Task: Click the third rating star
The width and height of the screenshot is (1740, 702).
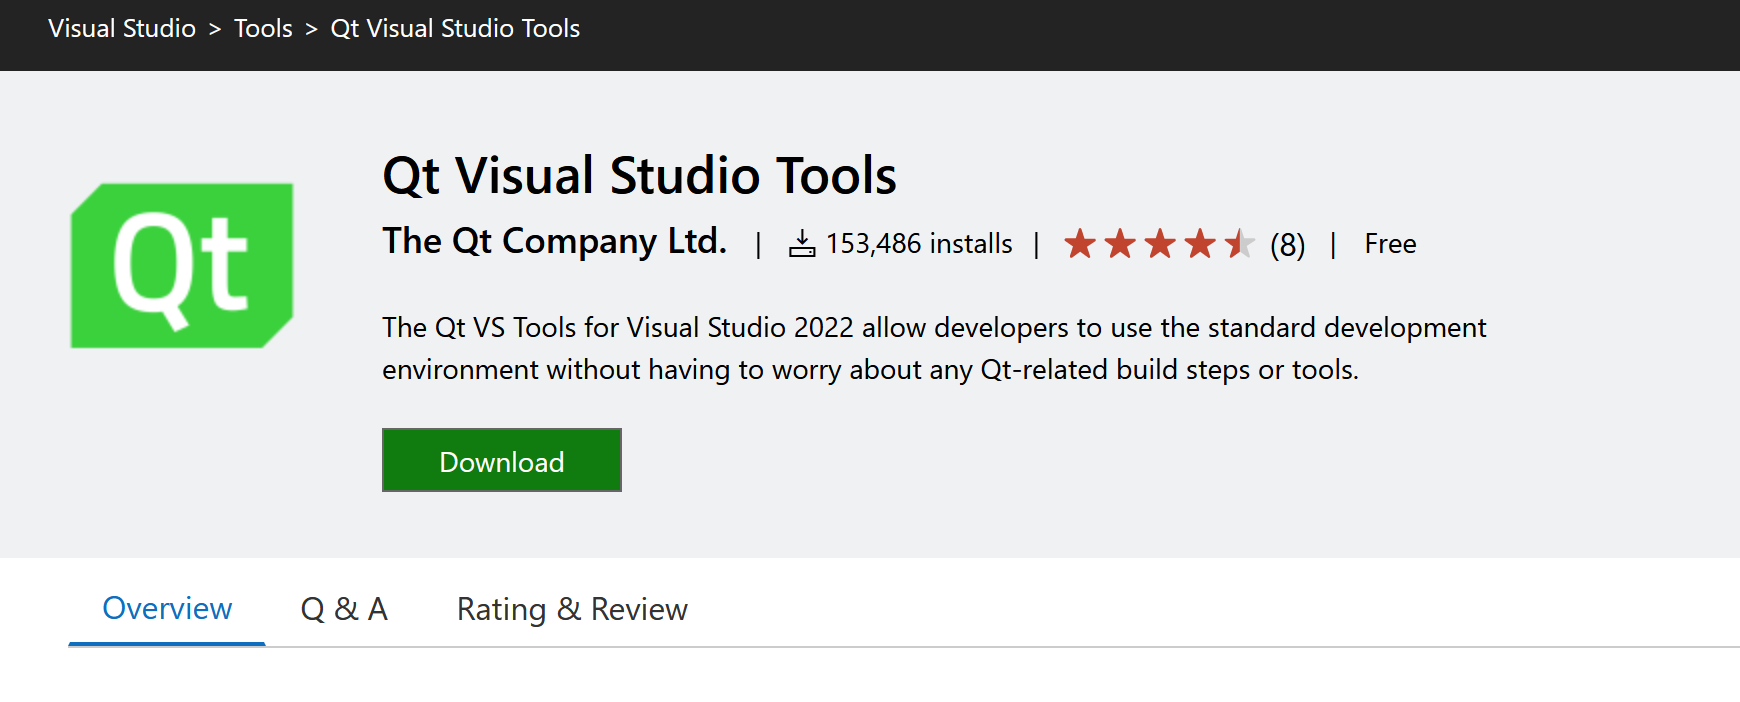Action: point(1160,243)
